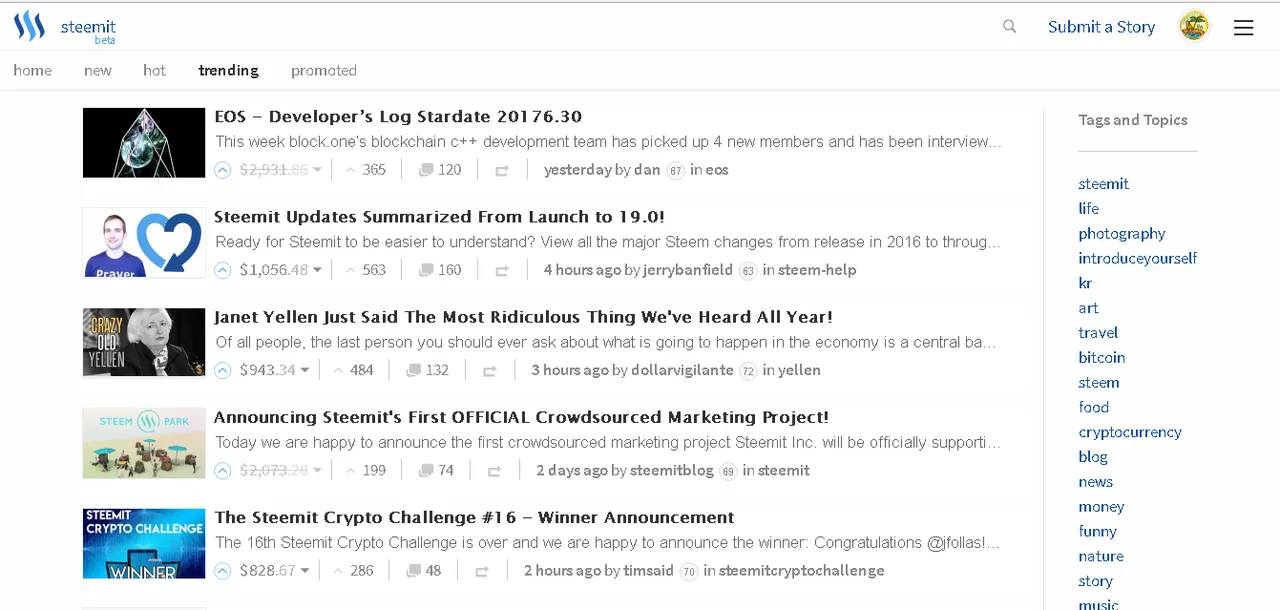Switch to the hot tab
Viewport: 1280px width, 610px height.
click(154, 70)
